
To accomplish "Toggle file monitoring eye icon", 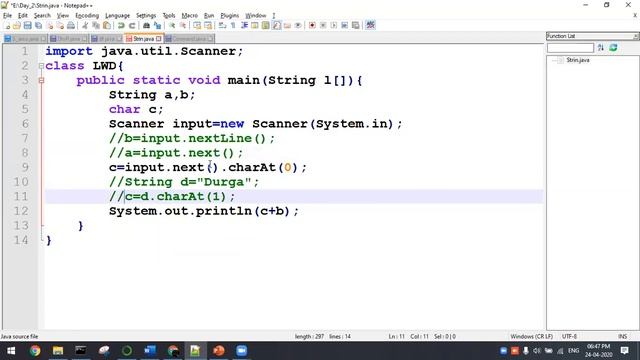I will pyautogui.click(x=298, y=25).
